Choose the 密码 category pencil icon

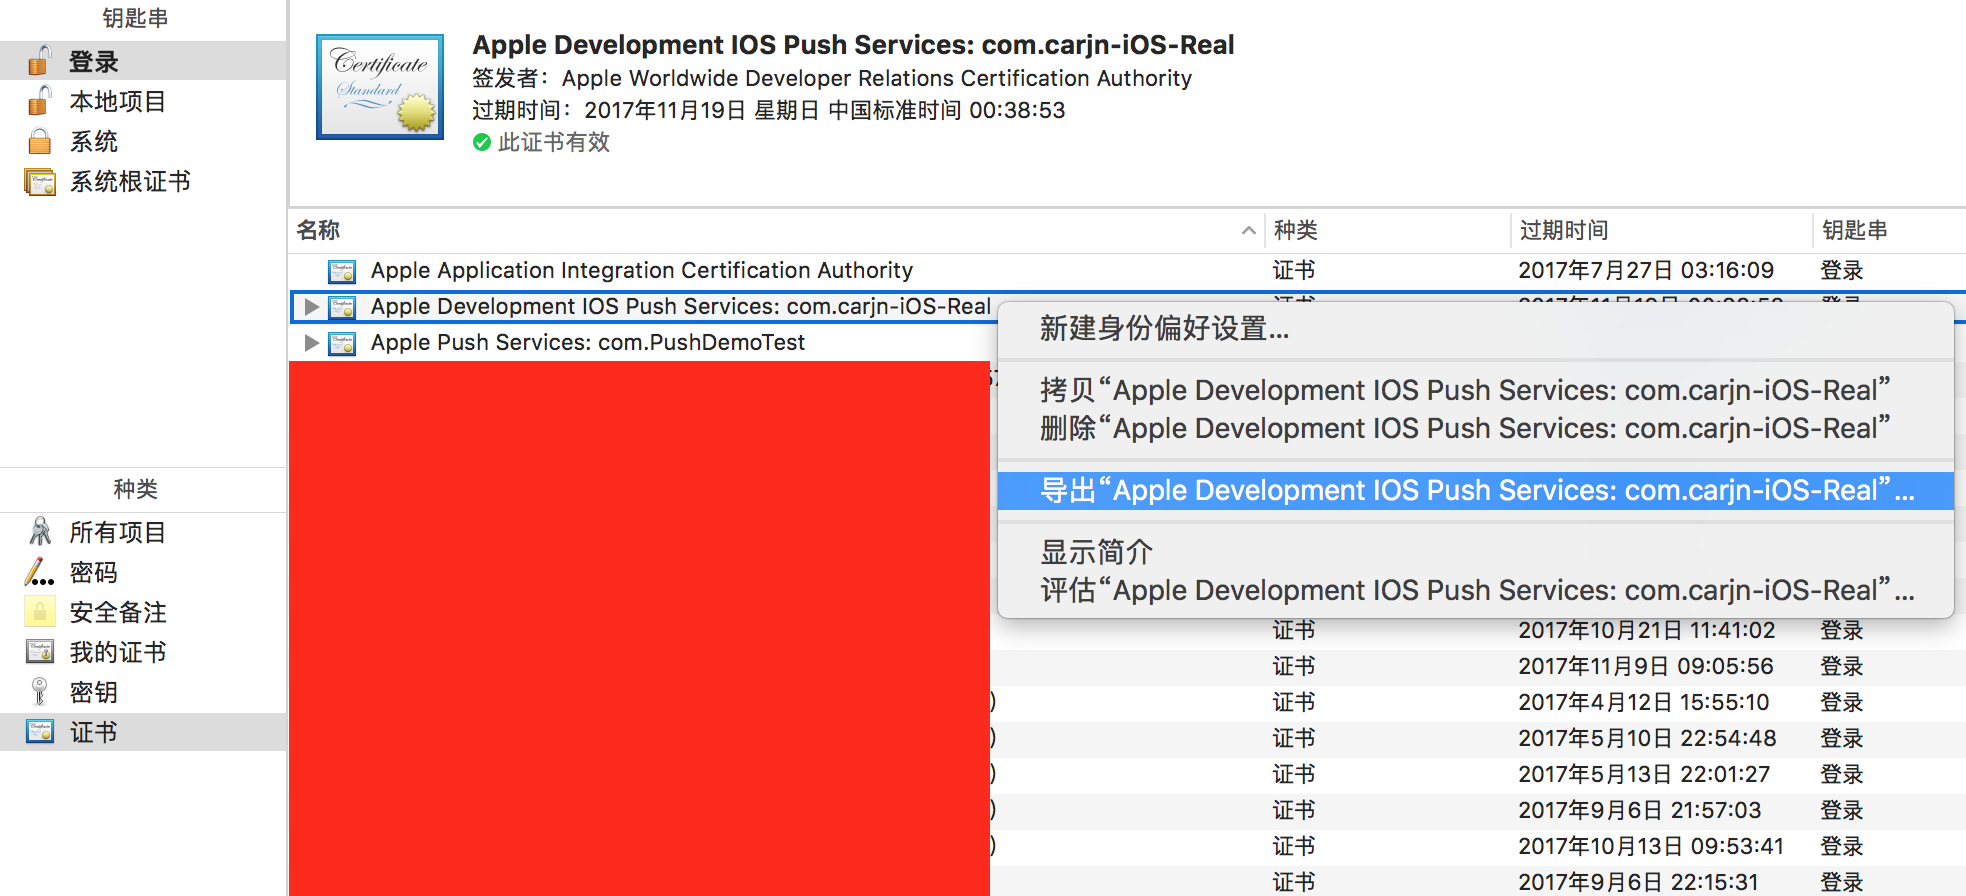[40, 572]
